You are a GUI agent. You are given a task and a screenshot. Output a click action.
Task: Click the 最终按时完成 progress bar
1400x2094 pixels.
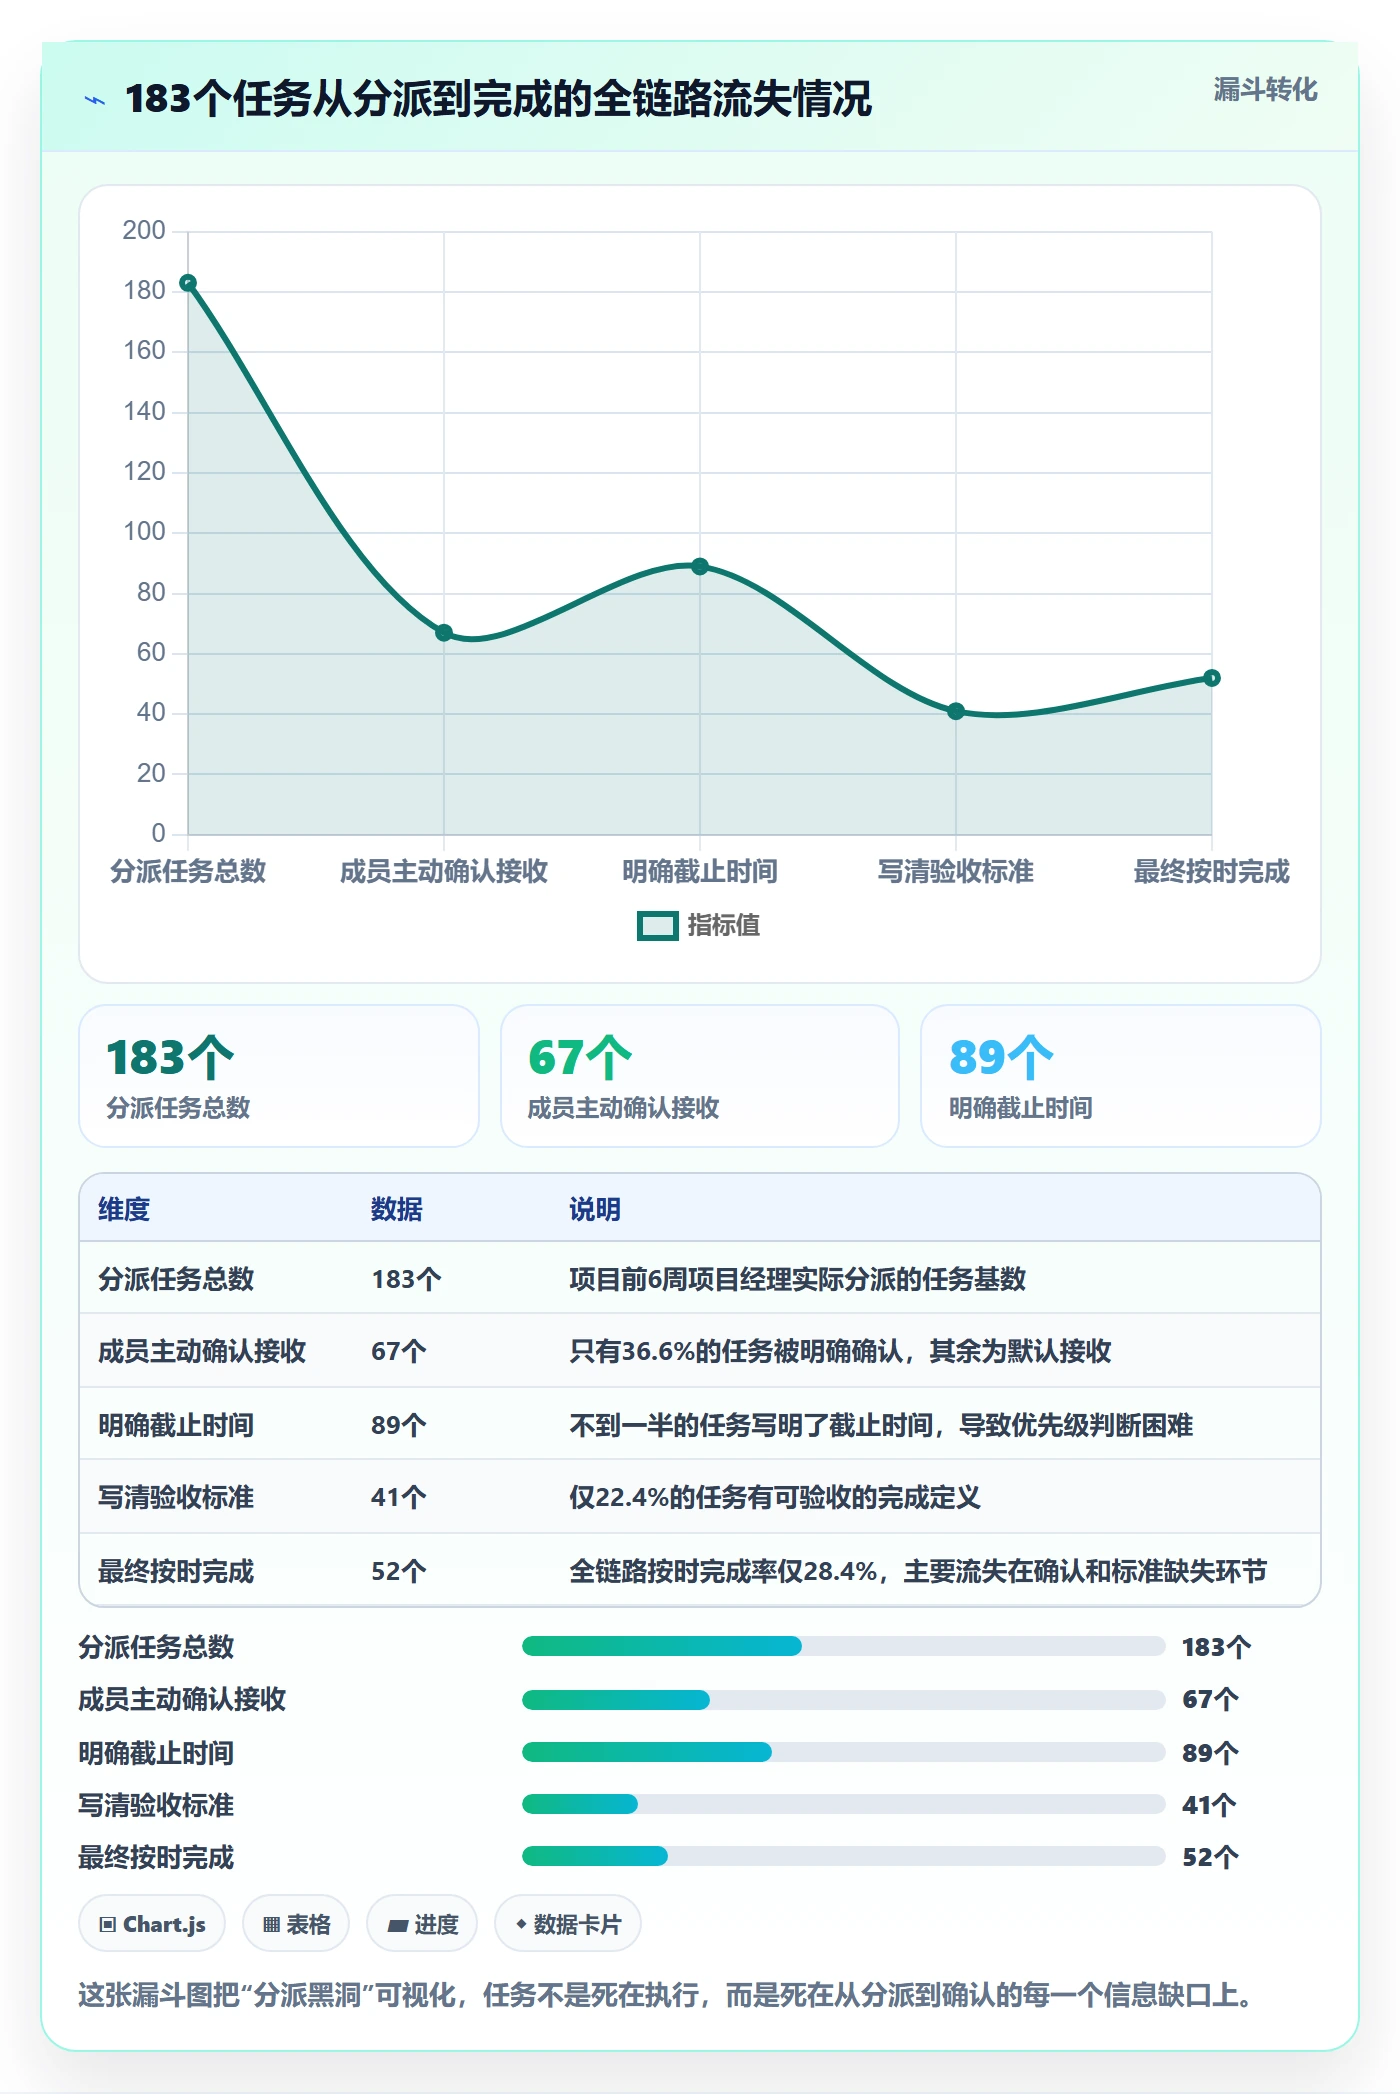click(x=844, y=1856)
